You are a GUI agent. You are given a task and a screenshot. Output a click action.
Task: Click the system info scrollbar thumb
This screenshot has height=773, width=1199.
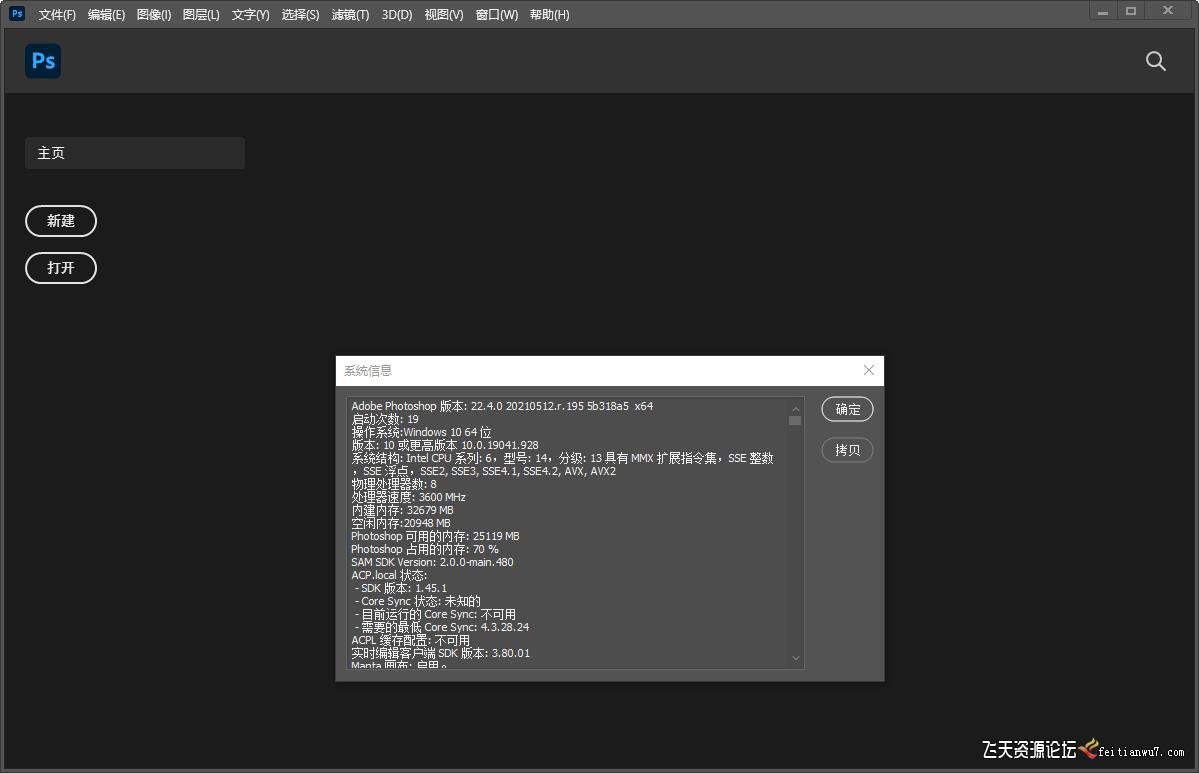tap(795, 421)
